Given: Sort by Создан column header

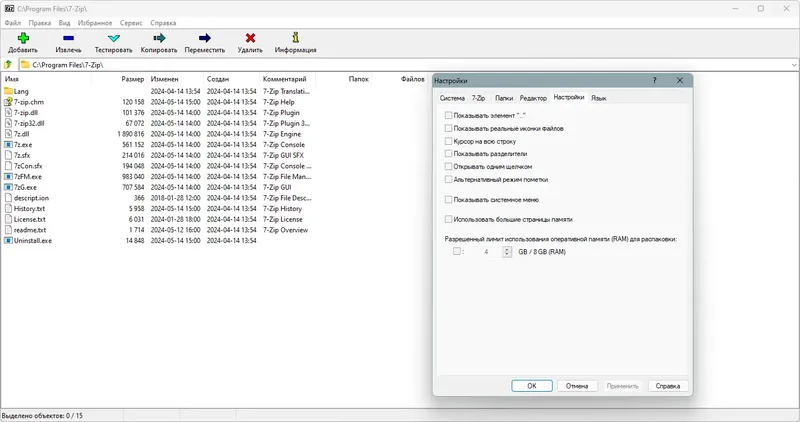Looking at the screenshot, I should [231, 79].
